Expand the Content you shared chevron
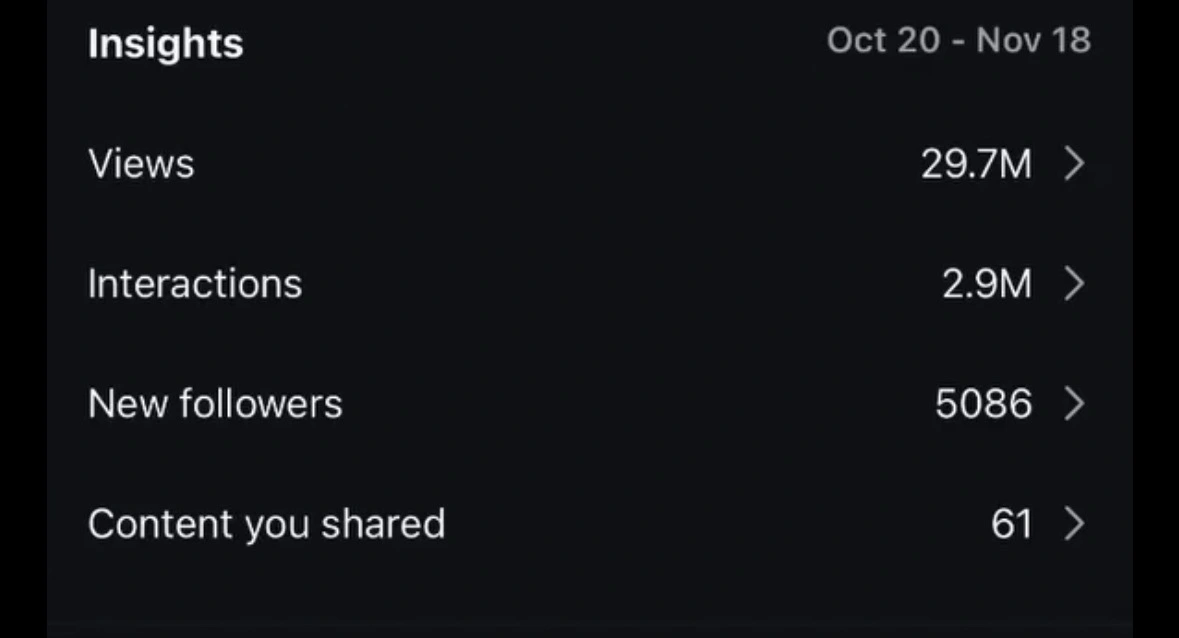The width and height of the screenshot is (1179, 638). pos(1074,524)
